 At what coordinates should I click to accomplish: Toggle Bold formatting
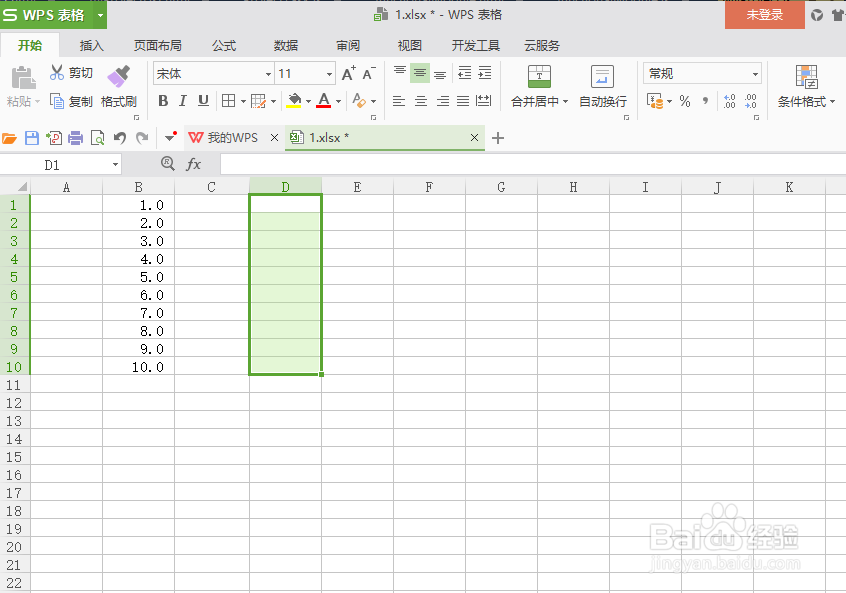[x=163, y=100]
